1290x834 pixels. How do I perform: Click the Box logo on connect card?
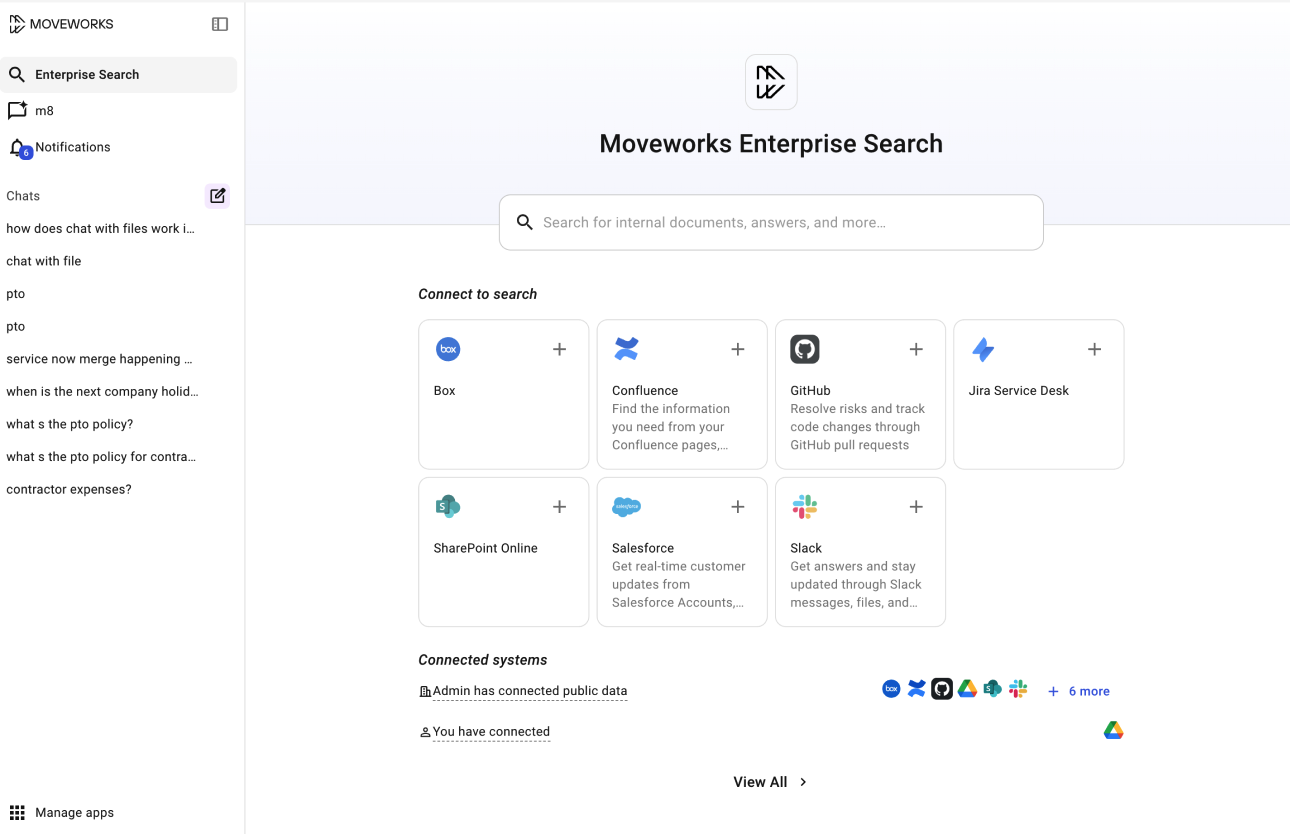point(448,349)
